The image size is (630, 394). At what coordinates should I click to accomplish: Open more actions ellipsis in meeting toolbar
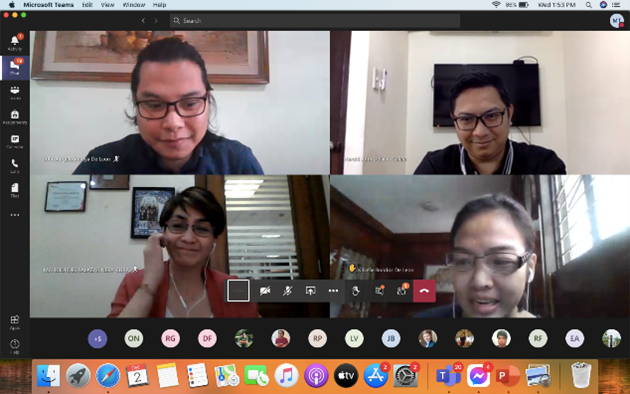point(333,291)
